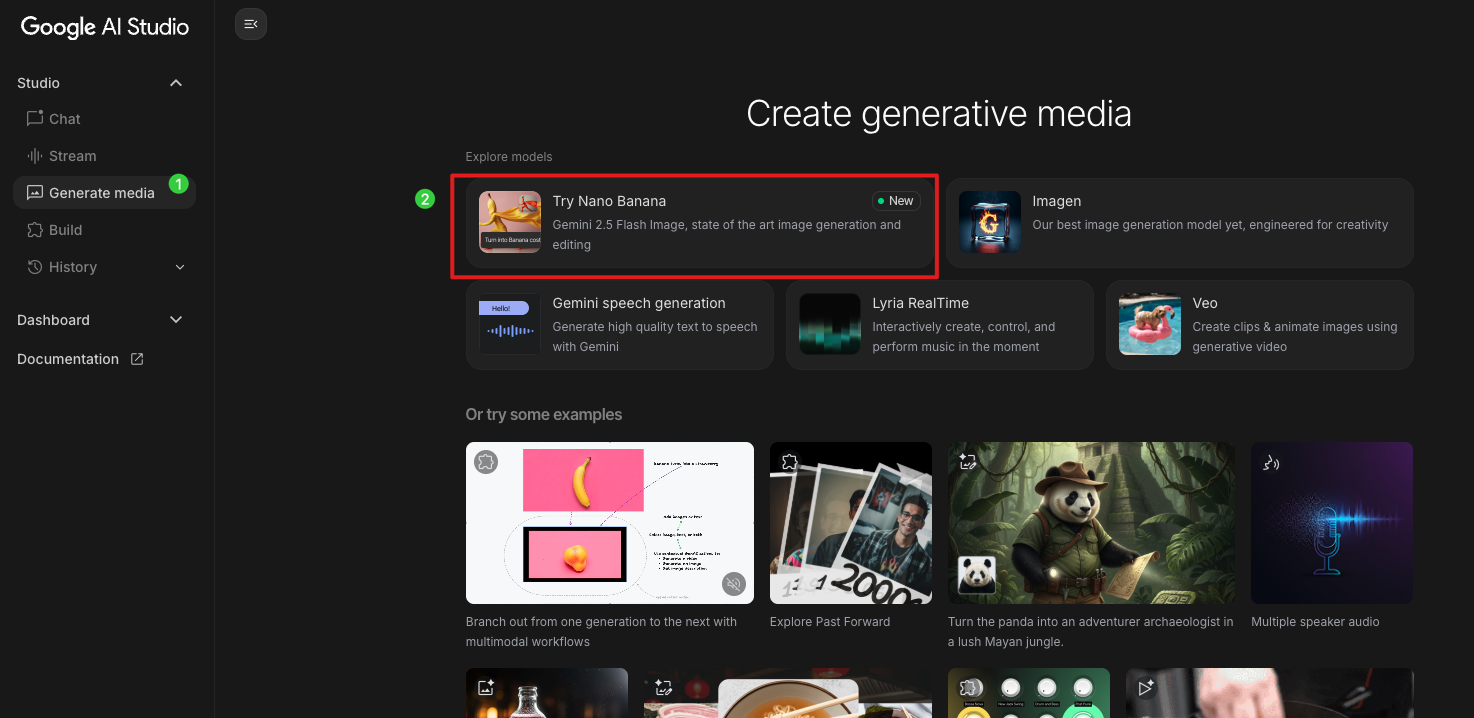Image resolution: width=1474 pixels, height=718 pixels.
Task: Click build badge icon on banana workflow example
Action: [x=486, y=462]
